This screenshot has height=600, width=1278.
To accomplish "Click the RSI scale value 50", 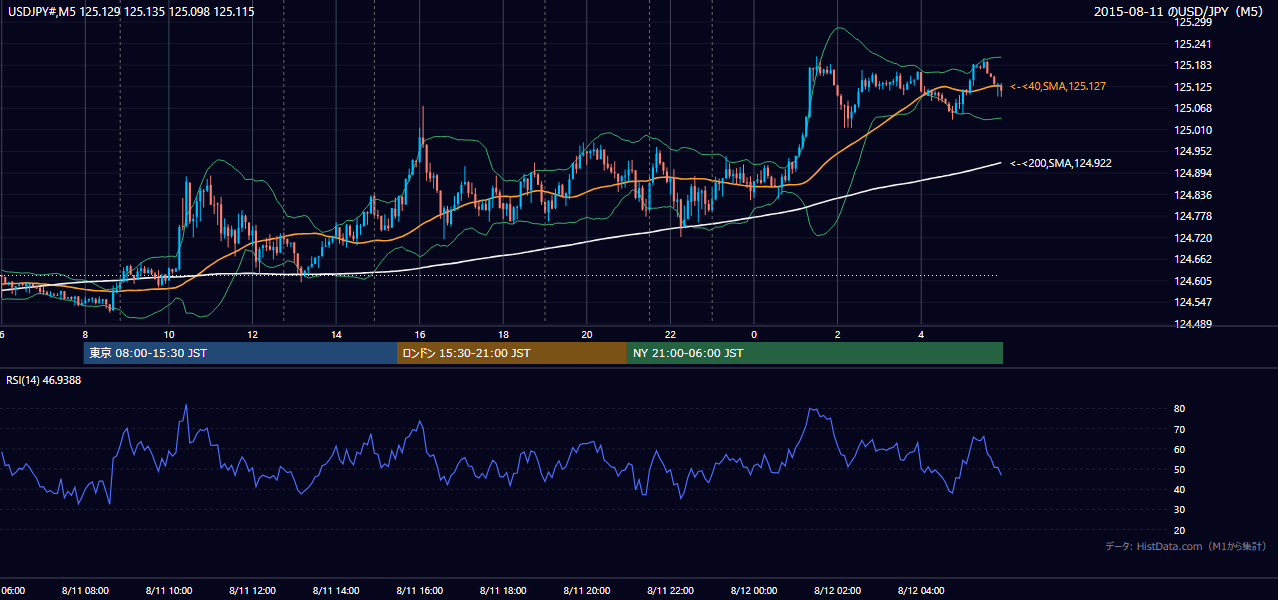I will point(1180,469).
